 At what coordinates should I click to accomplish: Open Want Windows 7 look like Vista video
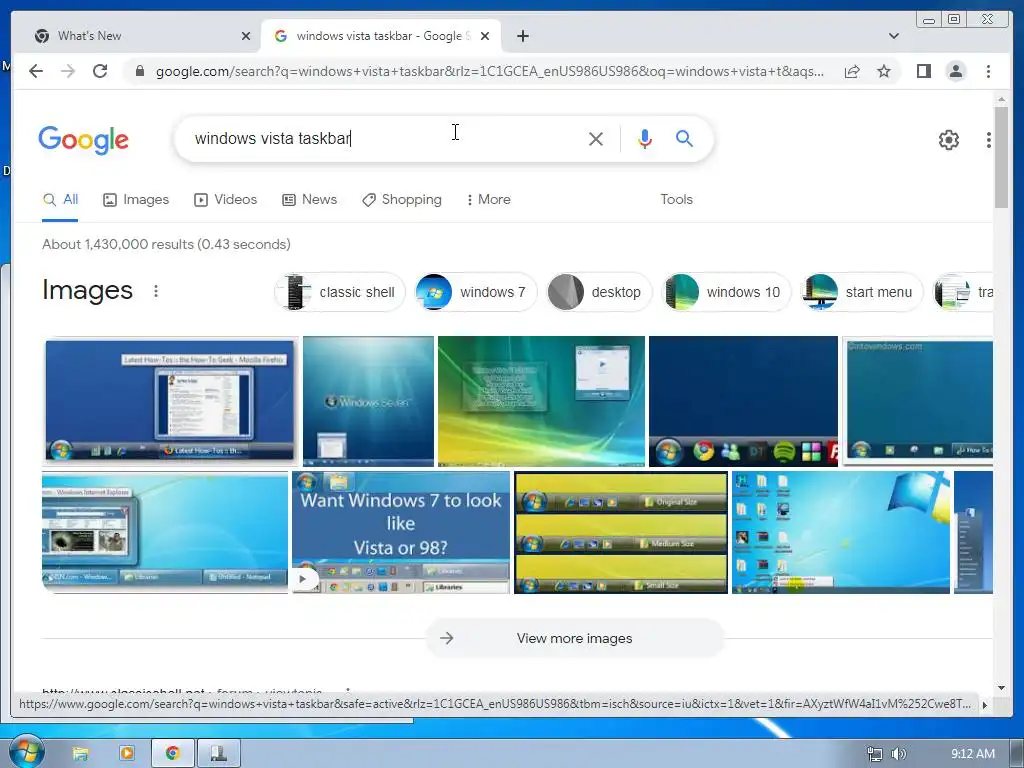click(x=401, y=532)
